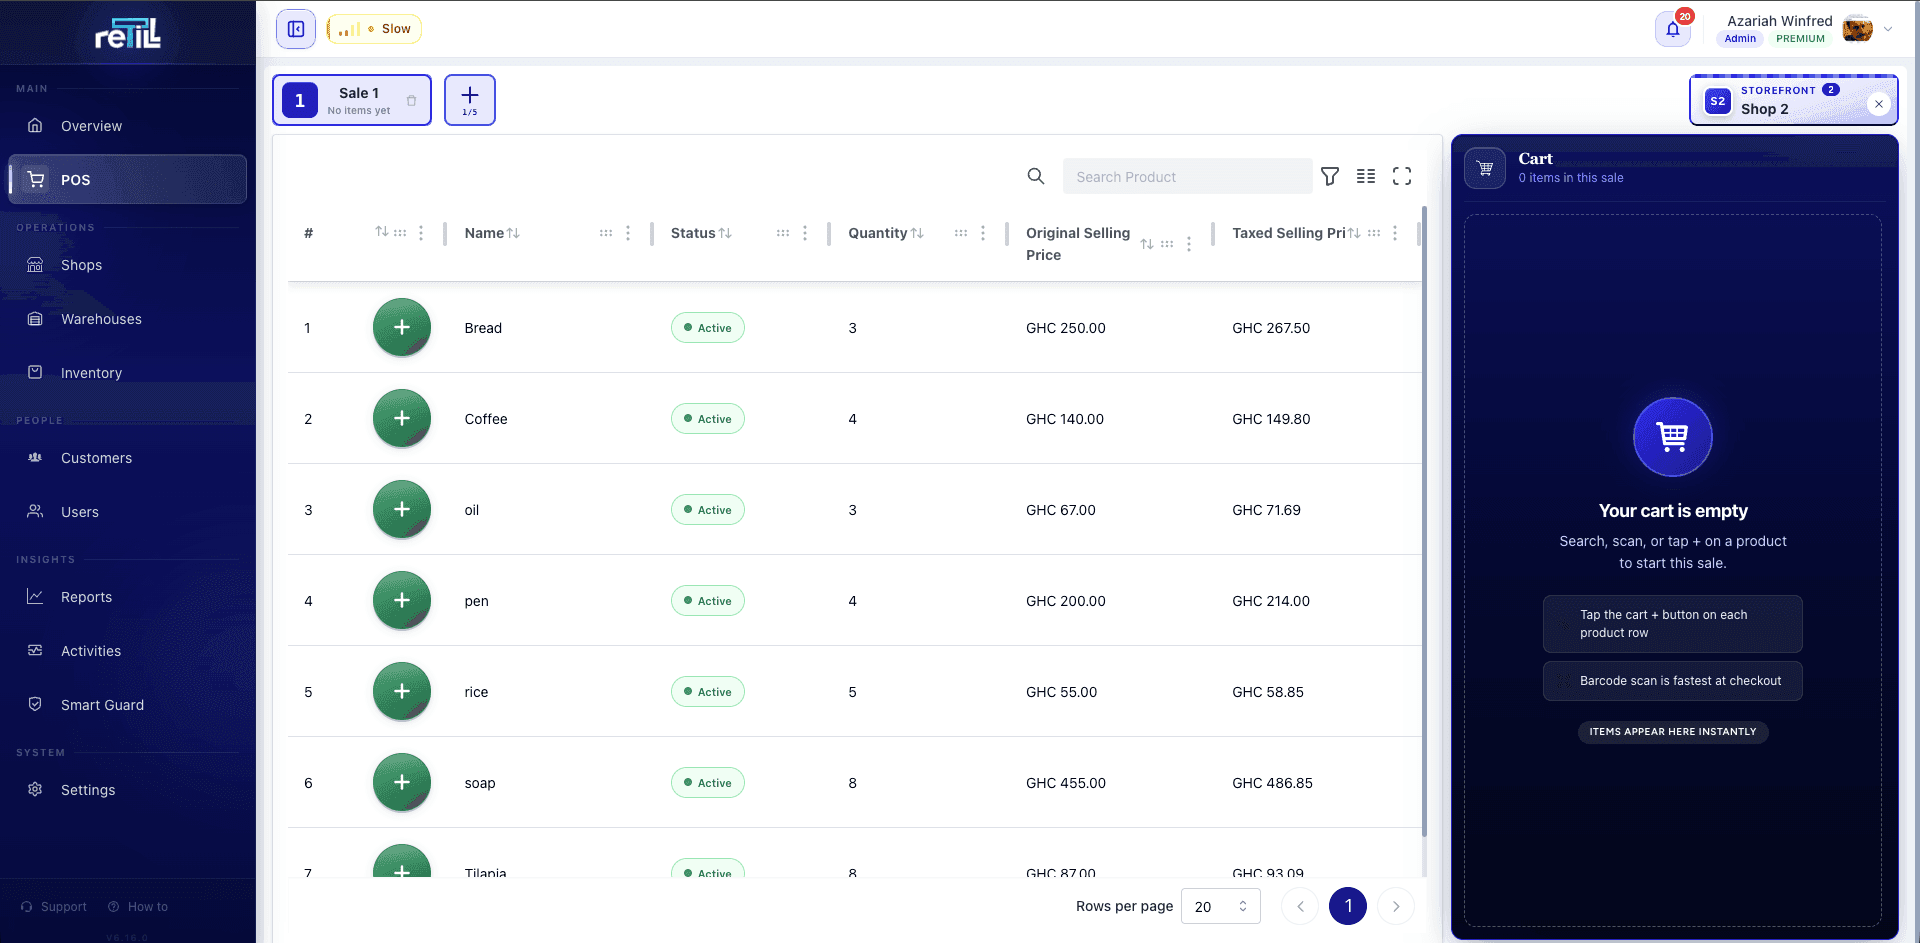Toggle sort order on Name column
The width and height of the screenshot is (1920, 943).
513,233
